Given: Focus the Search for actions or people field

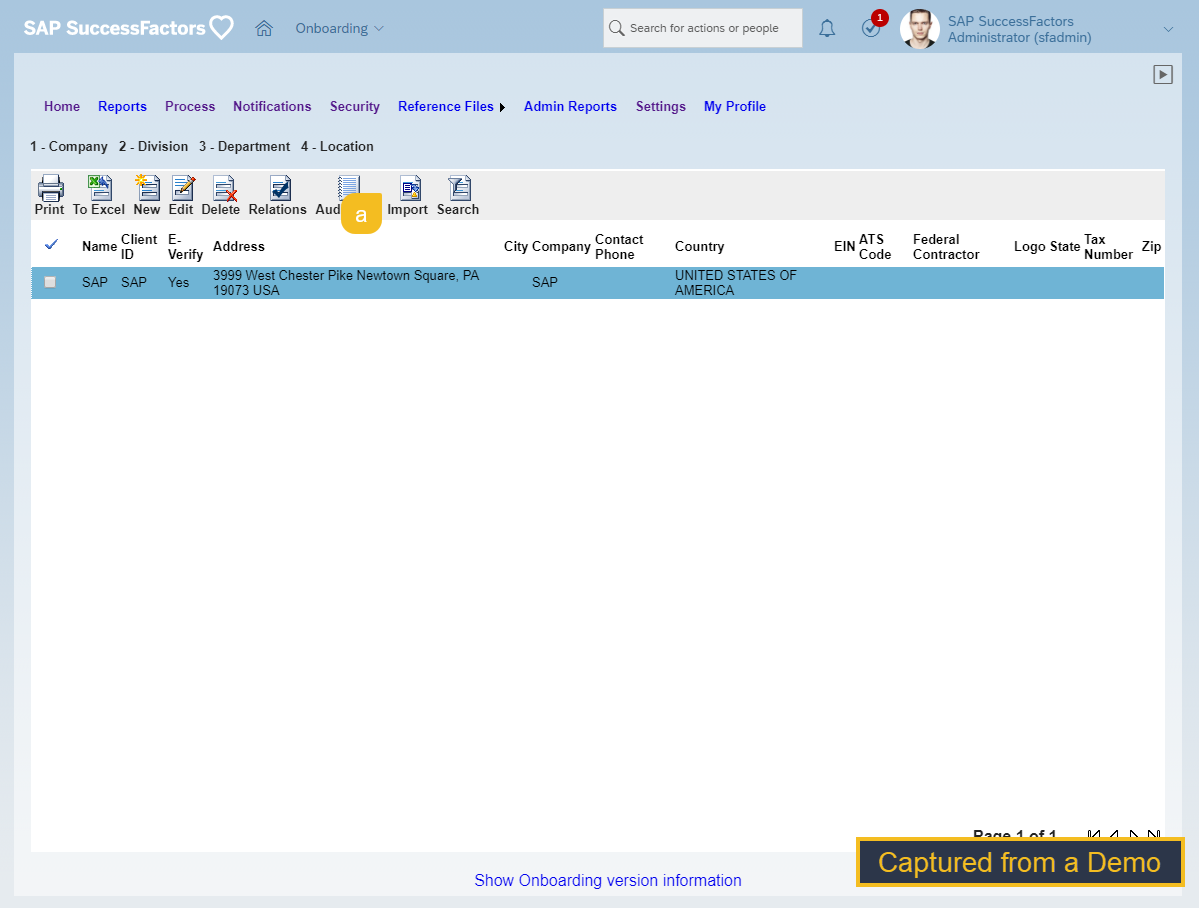Looking at the screenshot, I should pyautogui.click(x=703, y=28).
